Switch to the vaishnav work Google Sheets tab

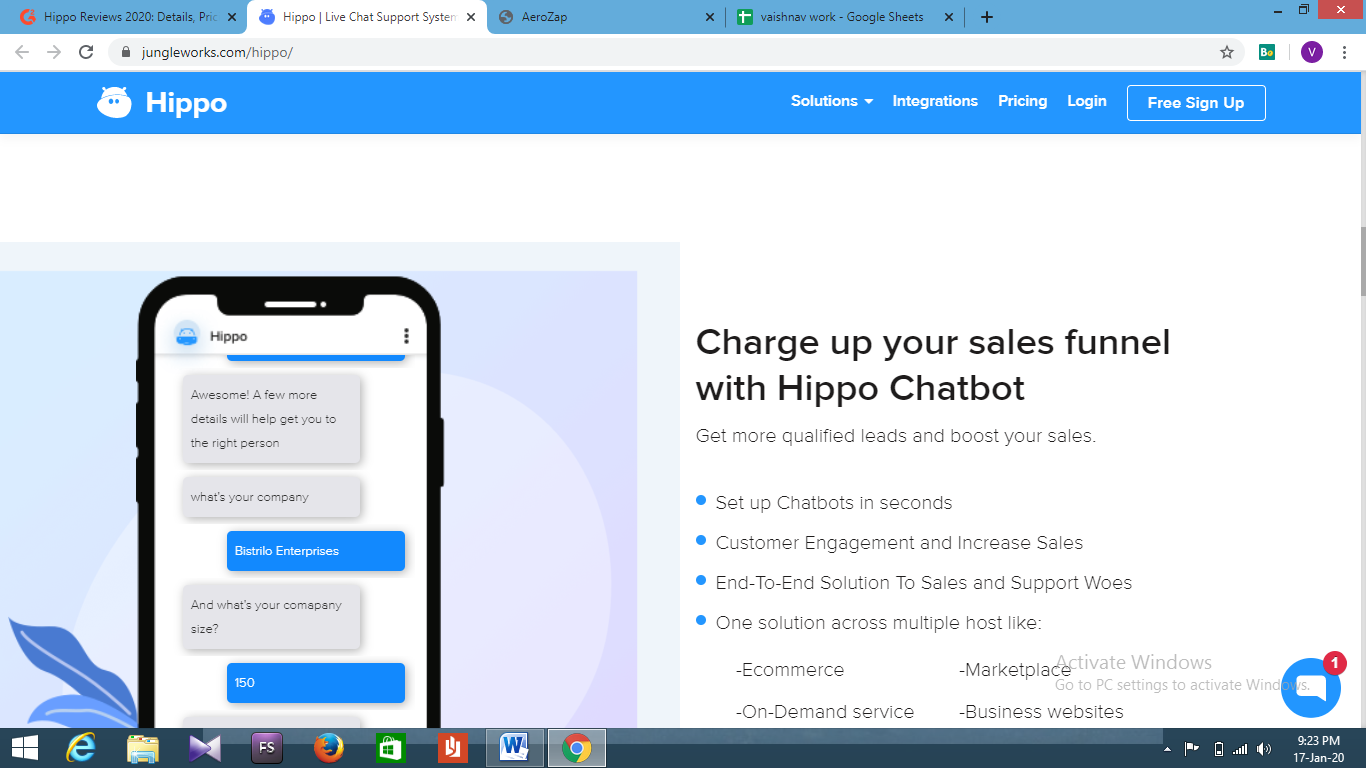[x=845, y=17]
